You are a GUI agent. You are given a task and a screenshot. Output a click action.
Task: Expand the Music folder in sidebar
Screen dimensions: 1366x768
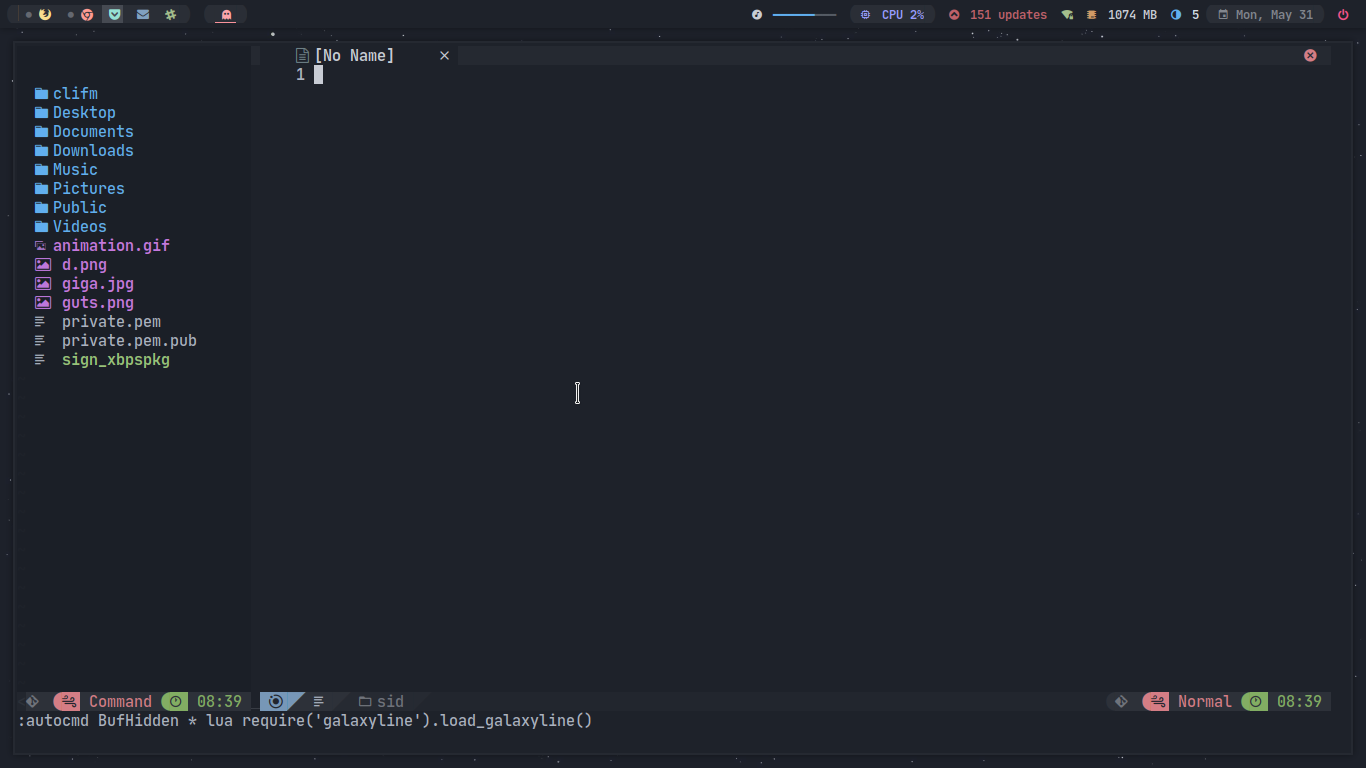click(x=75, y=169)
